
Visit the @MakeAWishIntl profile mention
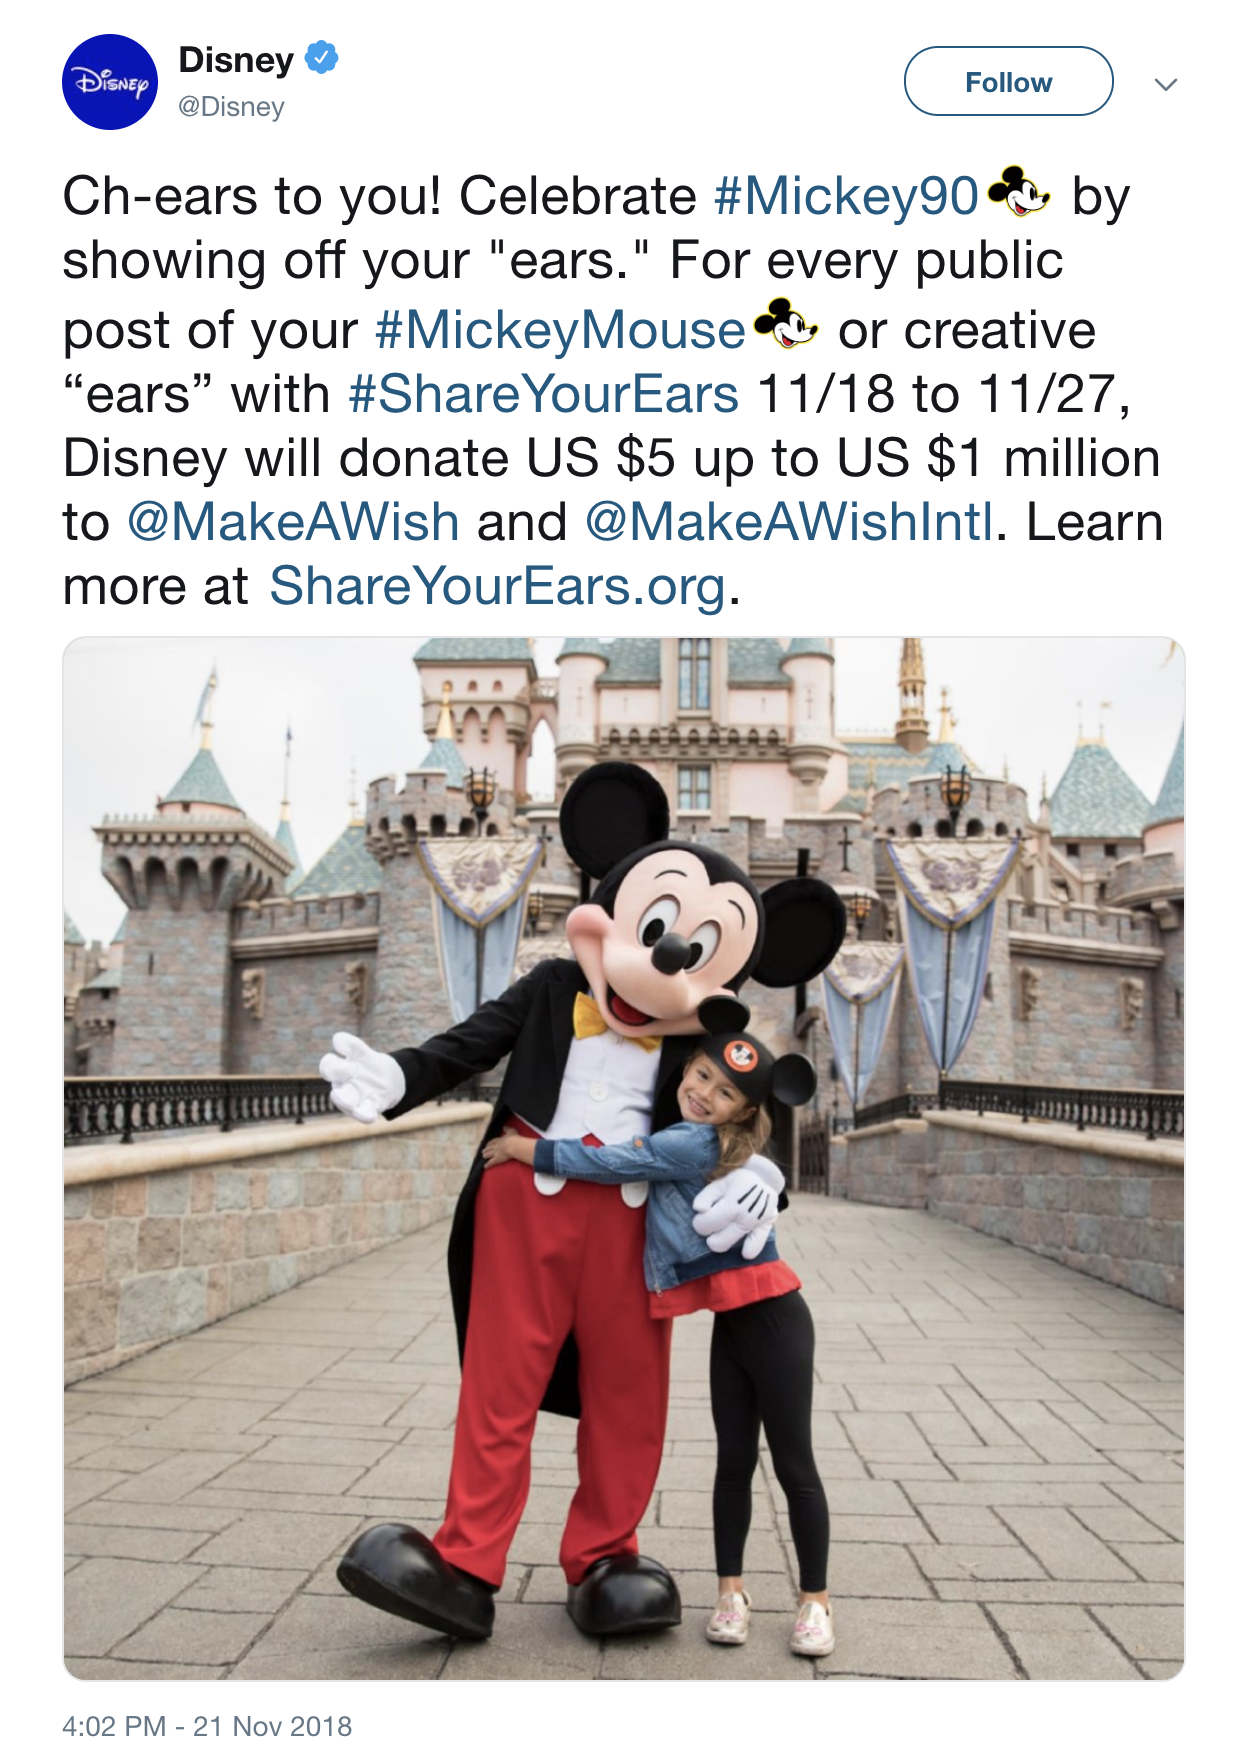pyautogui.click(x=790, y=522)
